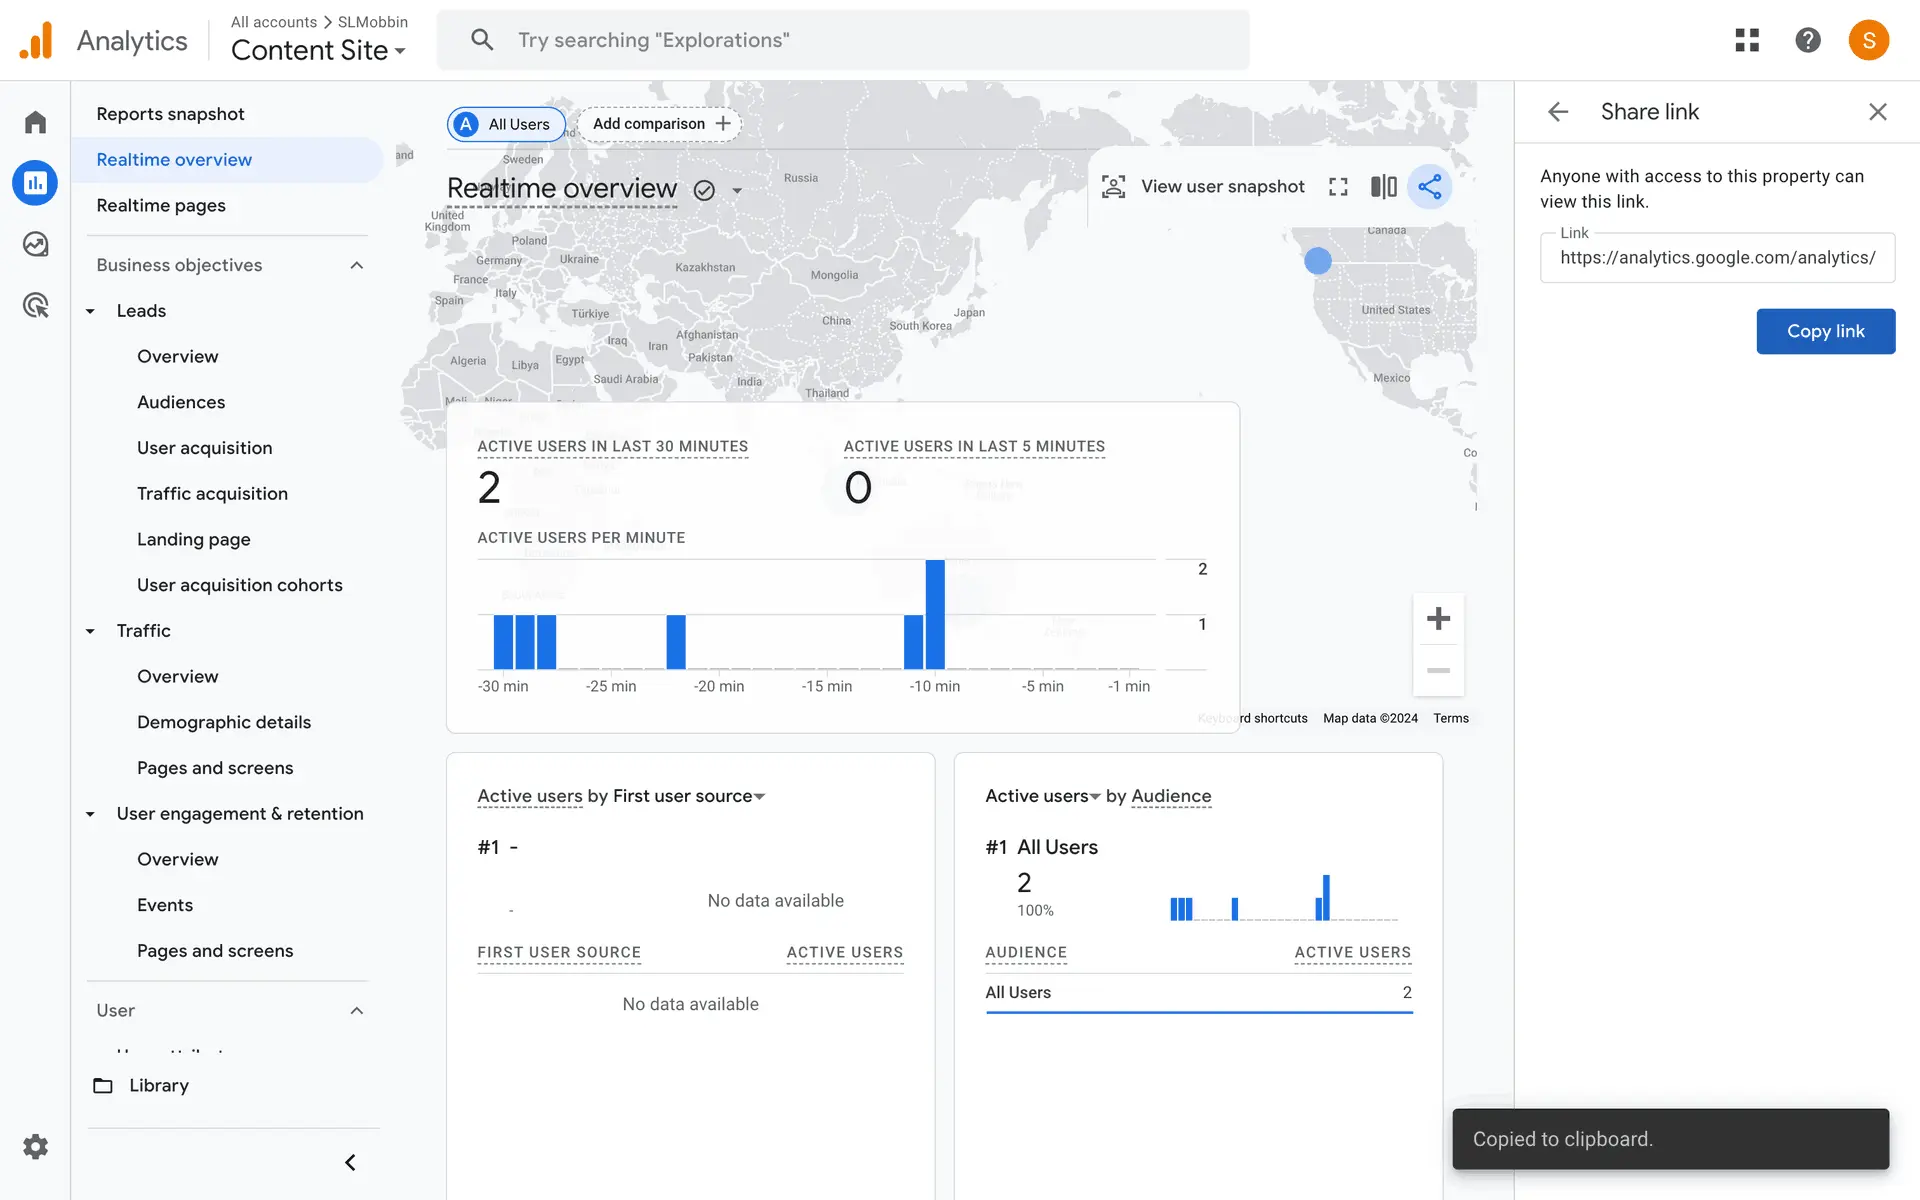The width and height of the screenshot is (1920, 1200).
Task: Collapse the Leads tree group
Action: click(x=91, y=311)
